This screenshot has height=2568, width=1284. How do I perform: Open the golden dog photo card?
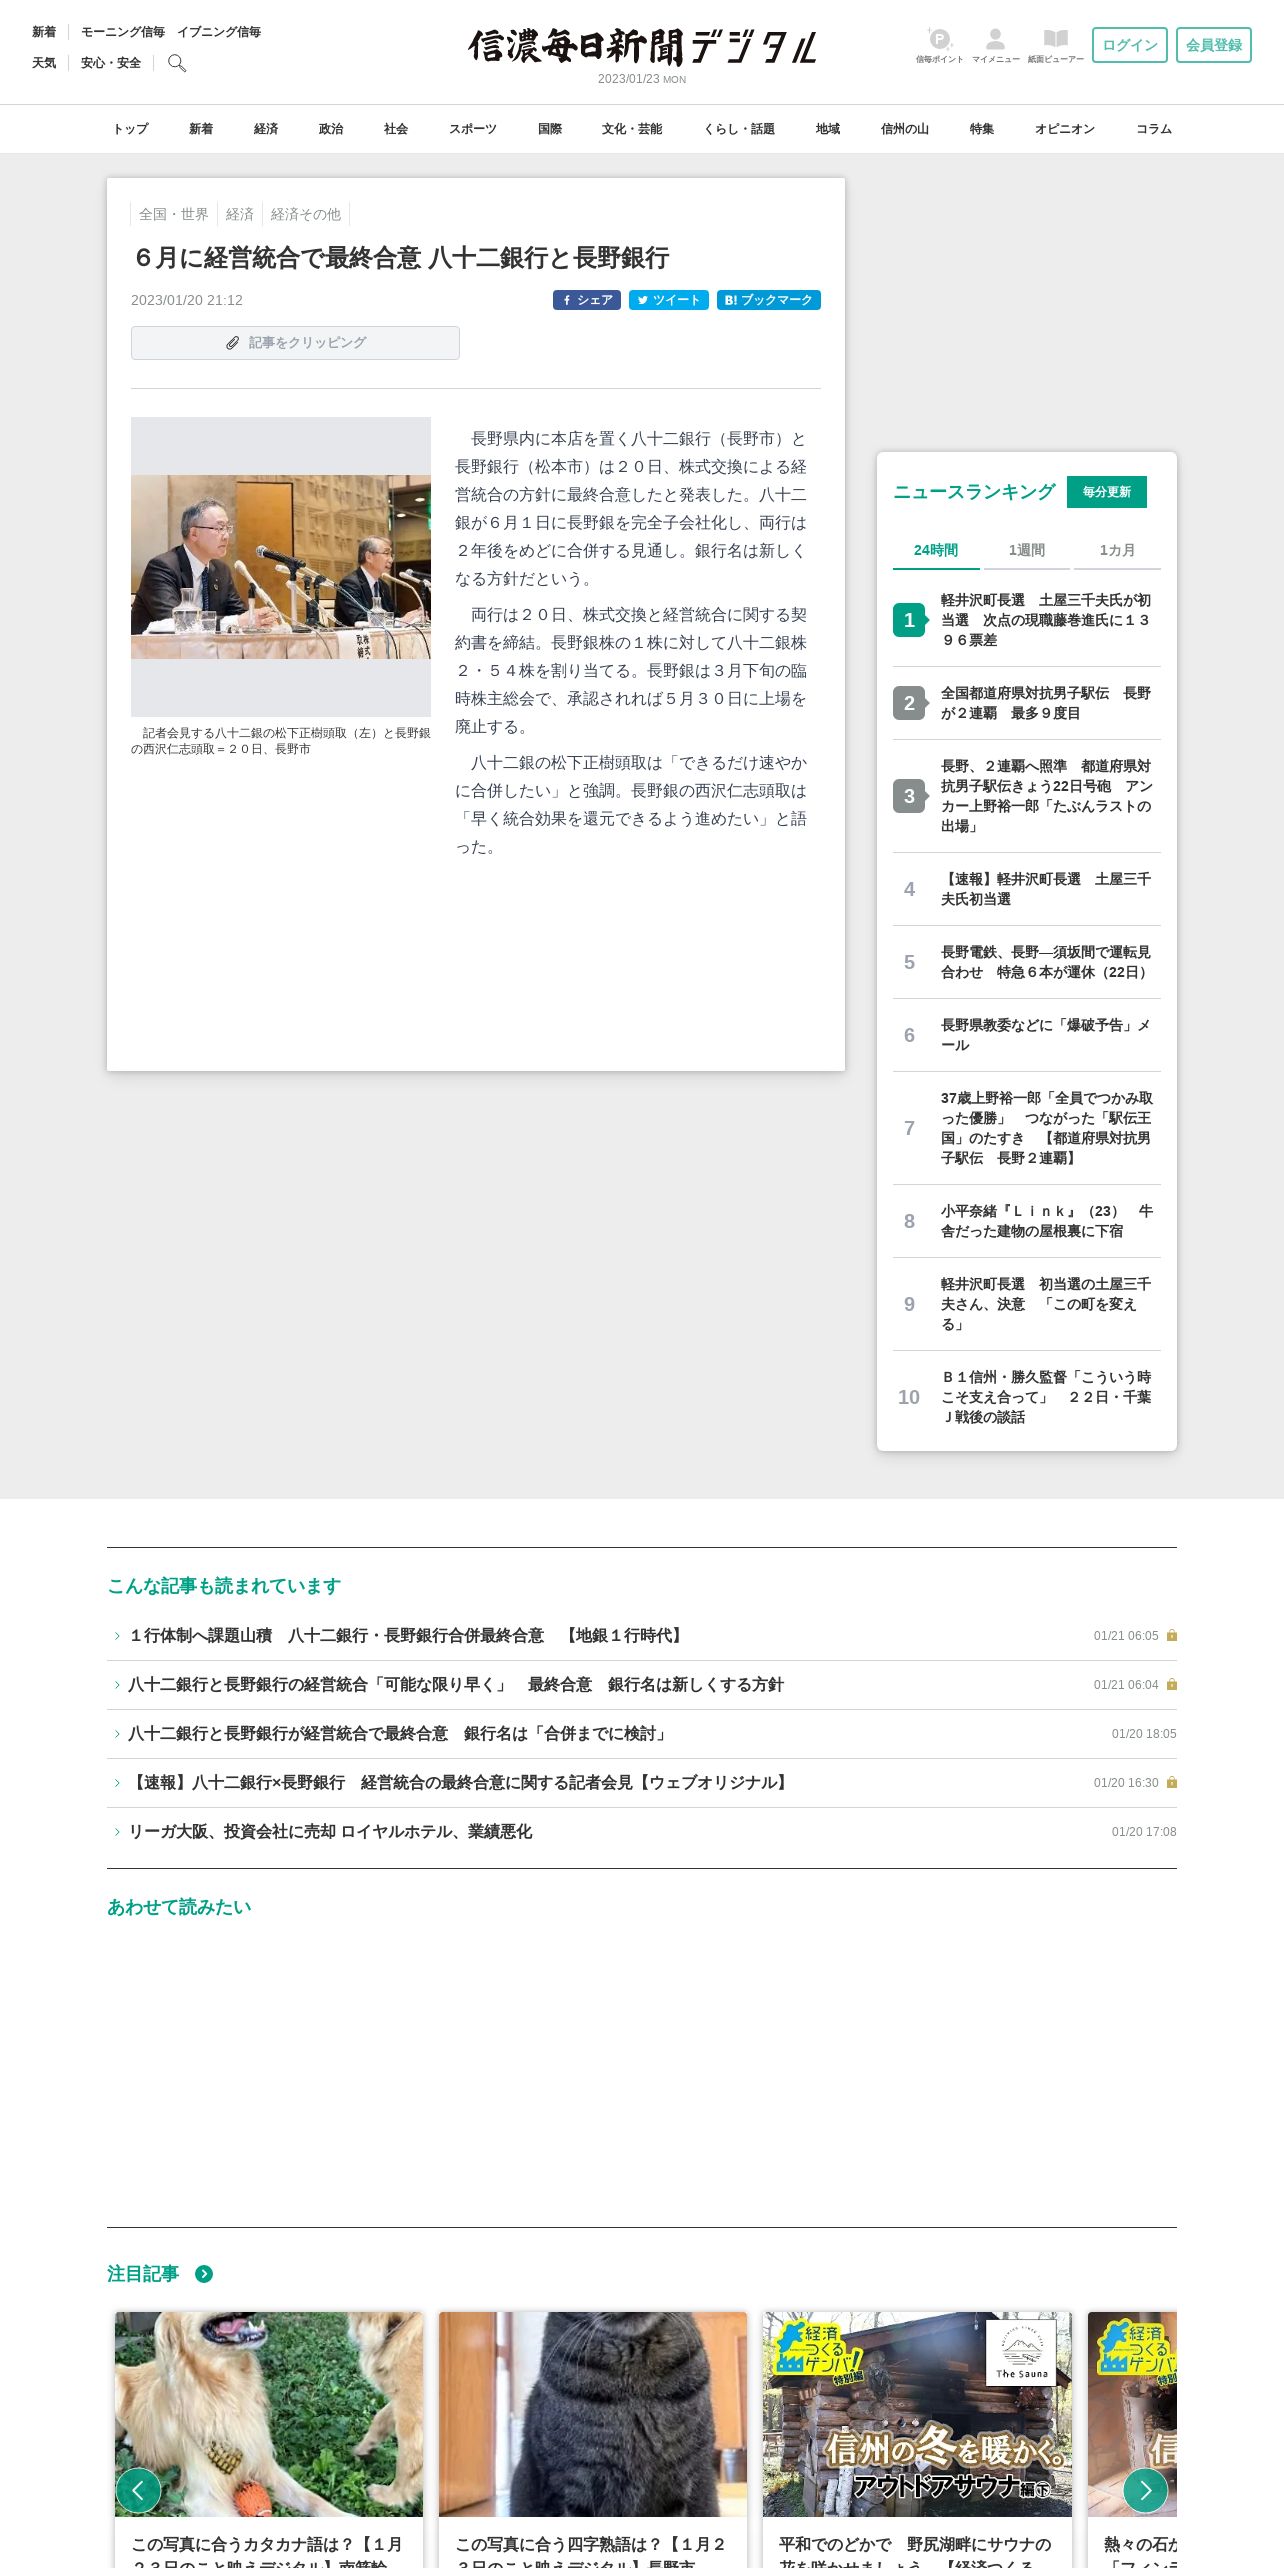(x=269, y=2438)
